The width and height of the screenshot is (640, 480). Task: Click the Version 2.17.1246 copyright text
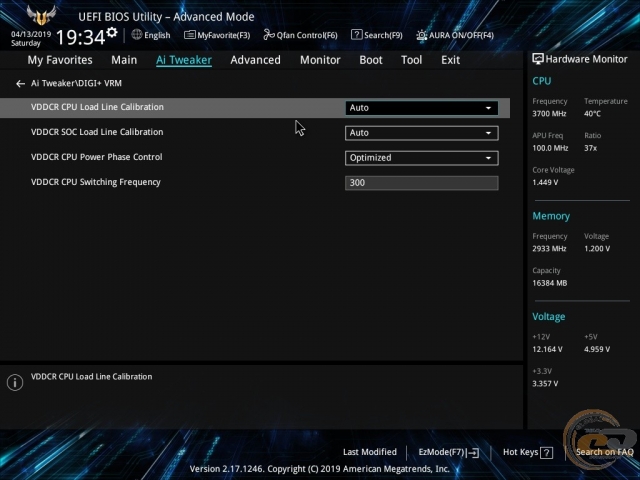click(320, 469)
